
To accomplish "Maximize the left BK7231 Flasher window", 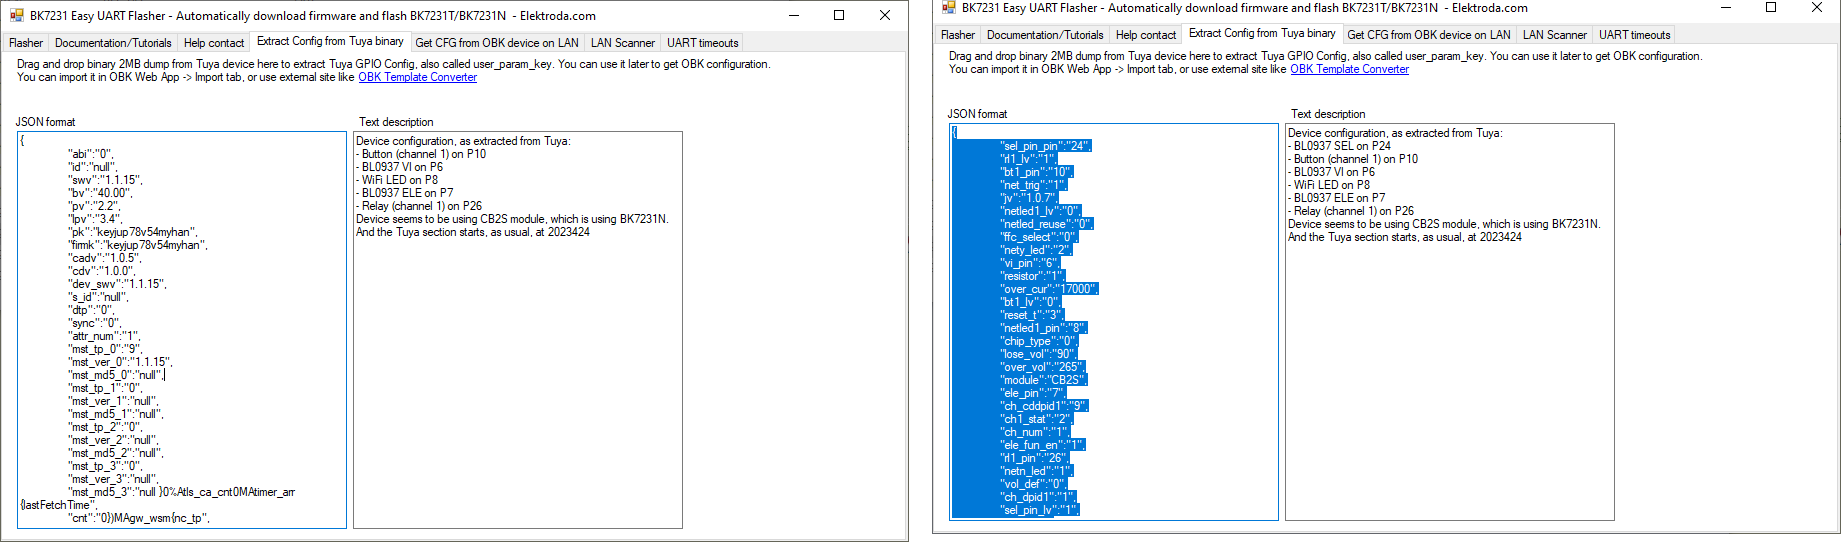I will [x=839, y=15].
